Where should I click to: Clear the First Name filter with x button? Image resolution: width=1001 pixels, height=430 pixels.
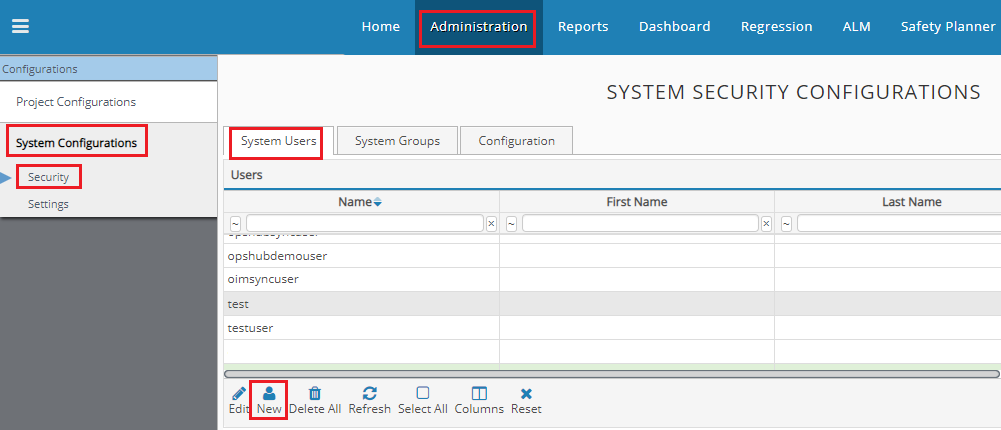(766, 224)
